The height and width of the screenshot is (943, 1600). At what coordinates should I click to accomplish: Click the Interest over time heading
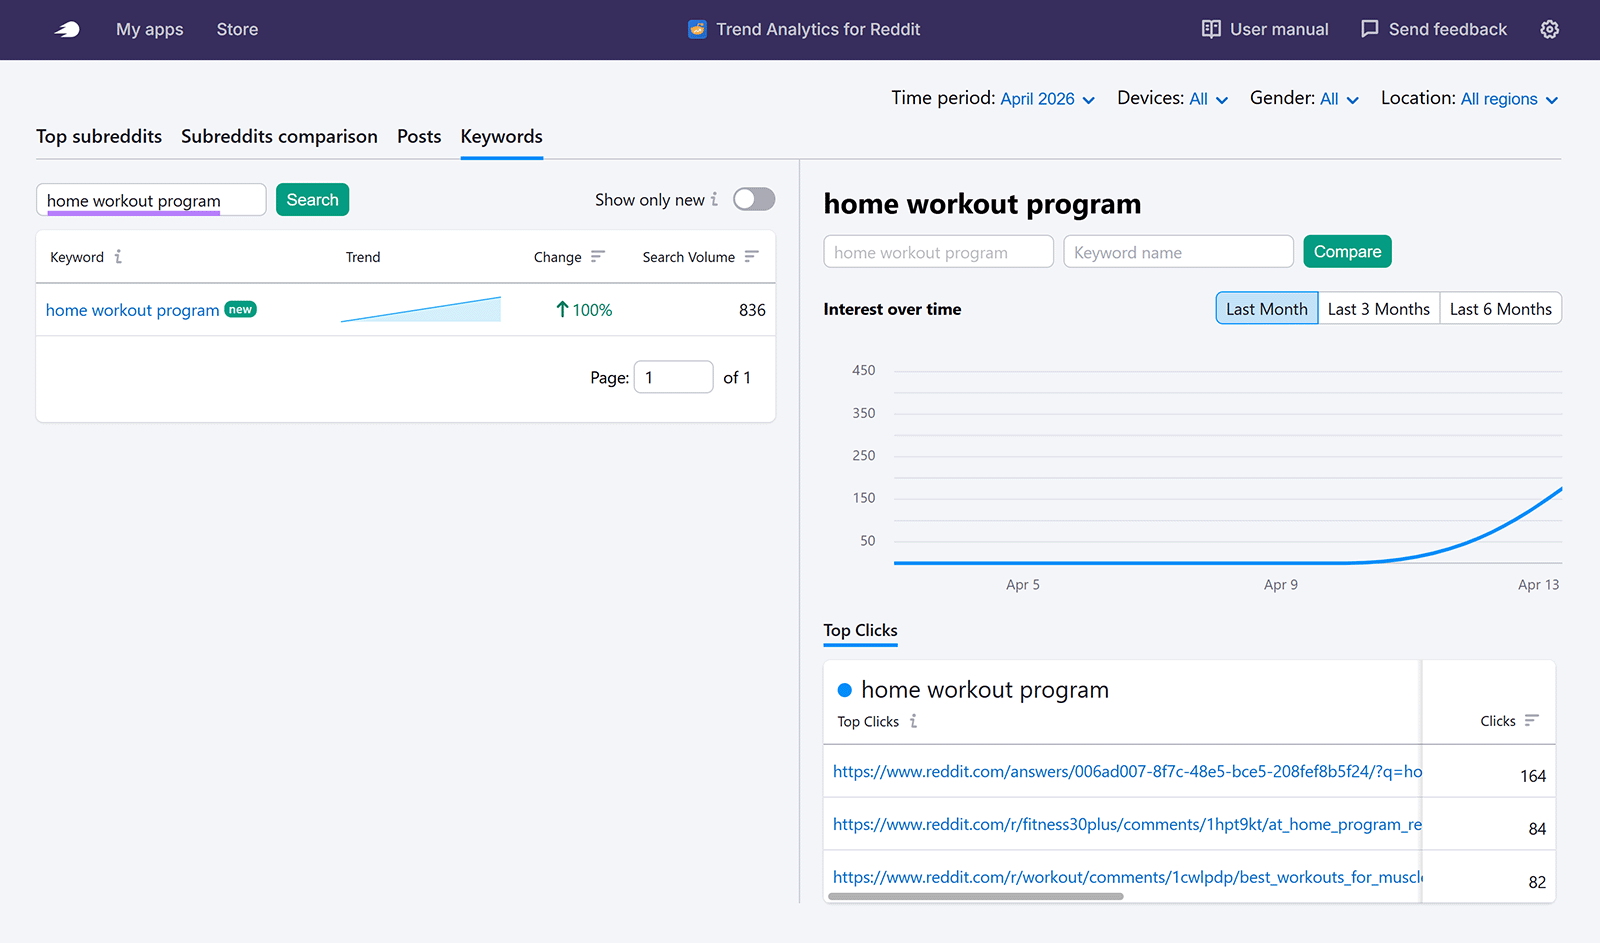pyautogui.click(x=892, y=309)
